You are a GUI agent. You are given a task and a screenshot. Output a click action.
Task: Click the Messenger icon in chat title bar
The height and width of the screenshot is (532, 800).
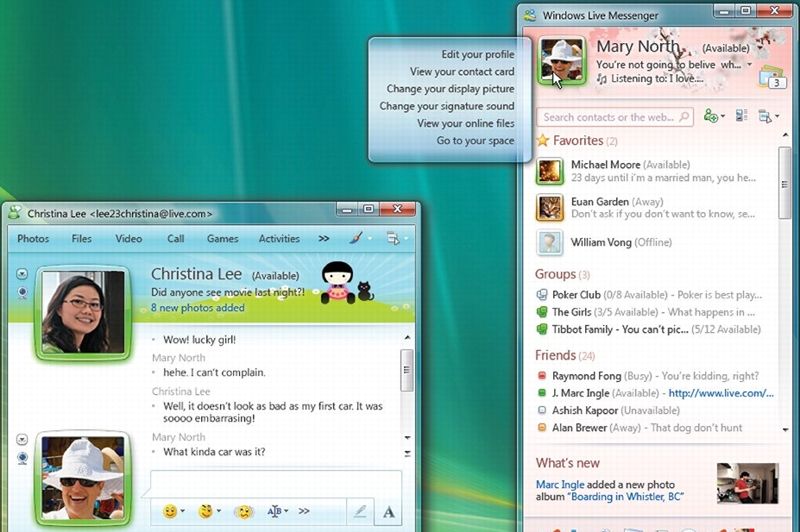tap(15, 213)
